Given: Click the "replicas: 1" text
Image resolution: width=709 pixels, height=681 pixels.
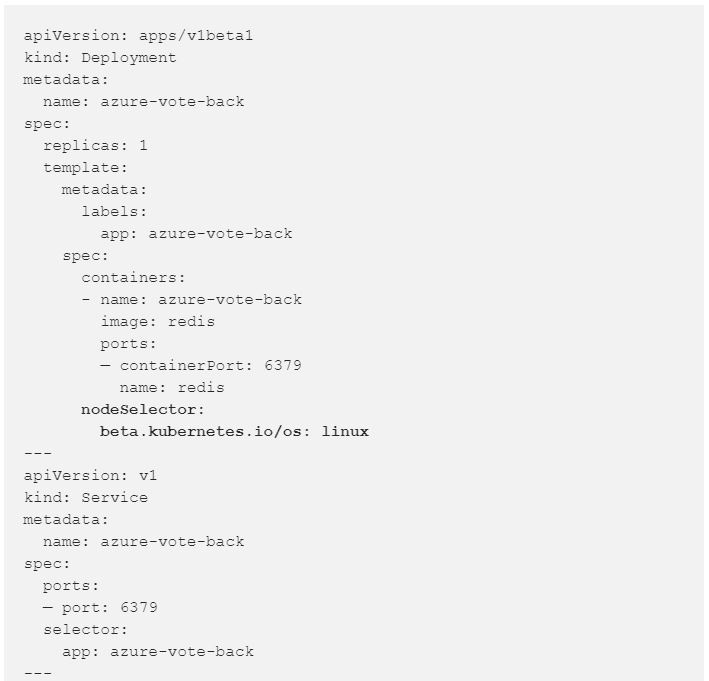Looking at the screenshot, I should pyautogui.click(x=95, y=145).
